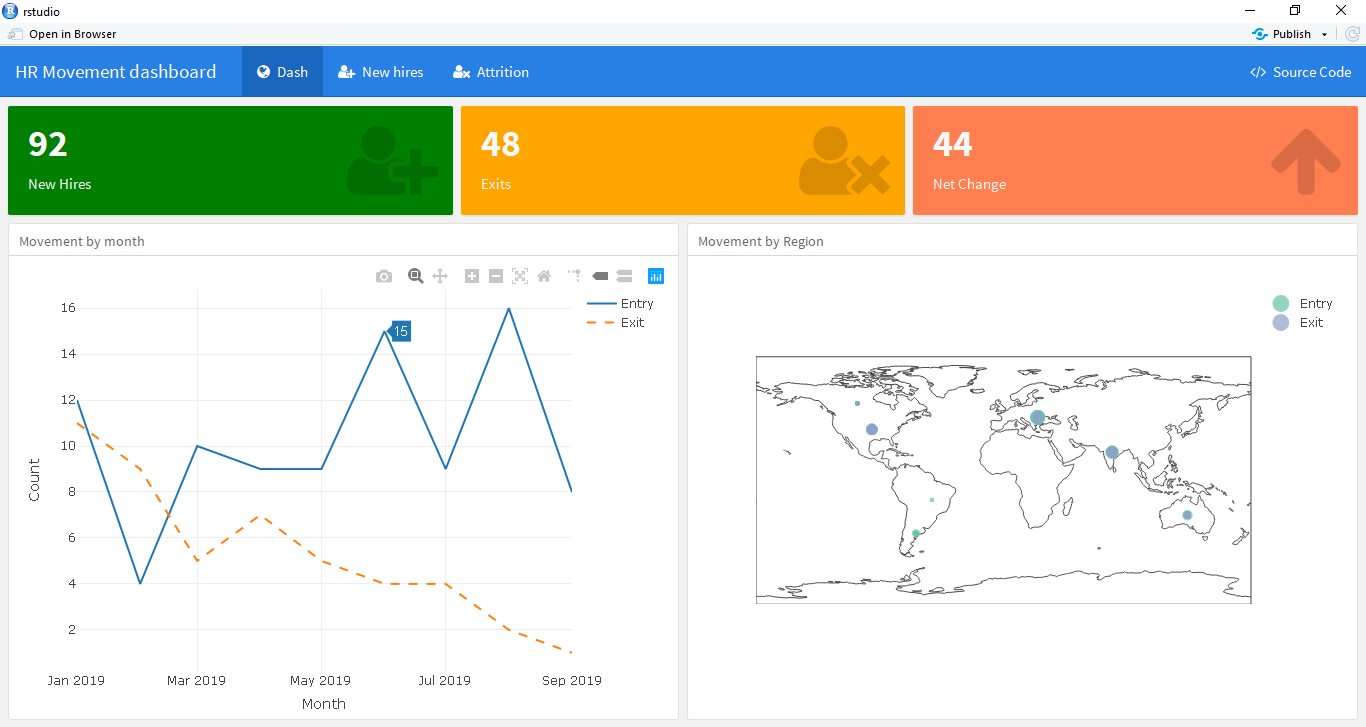Click the remove-user icon in Exits box
Viewport: 1366px width, 727px height.
tap(844, 160)
